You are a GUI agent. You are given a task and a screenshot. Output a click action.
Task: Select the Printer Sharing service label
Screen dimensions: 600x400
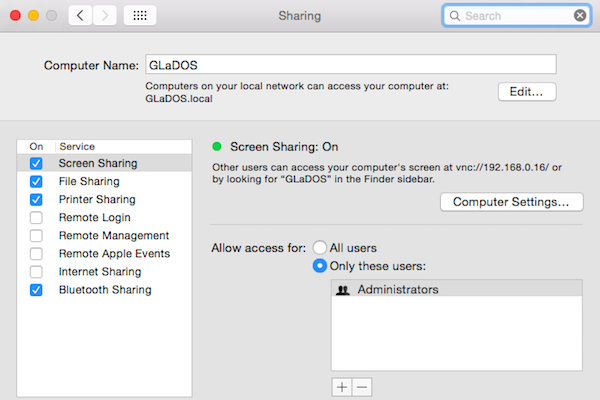97,199
